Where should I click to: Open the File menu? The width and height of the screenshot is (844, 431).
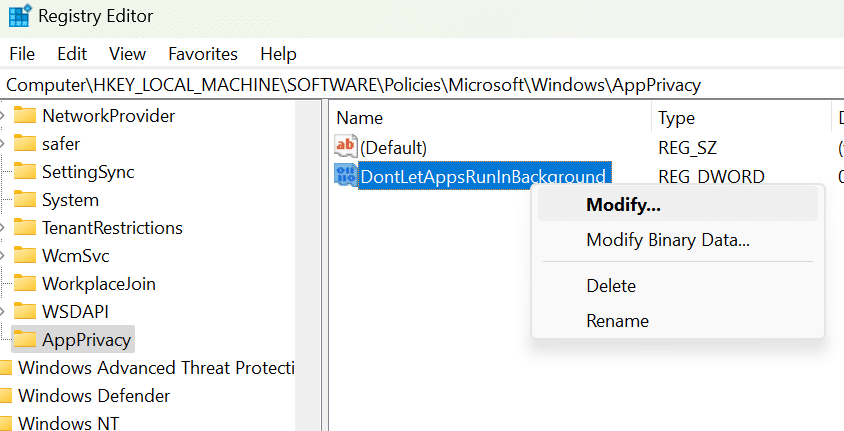tap(22, 54)
